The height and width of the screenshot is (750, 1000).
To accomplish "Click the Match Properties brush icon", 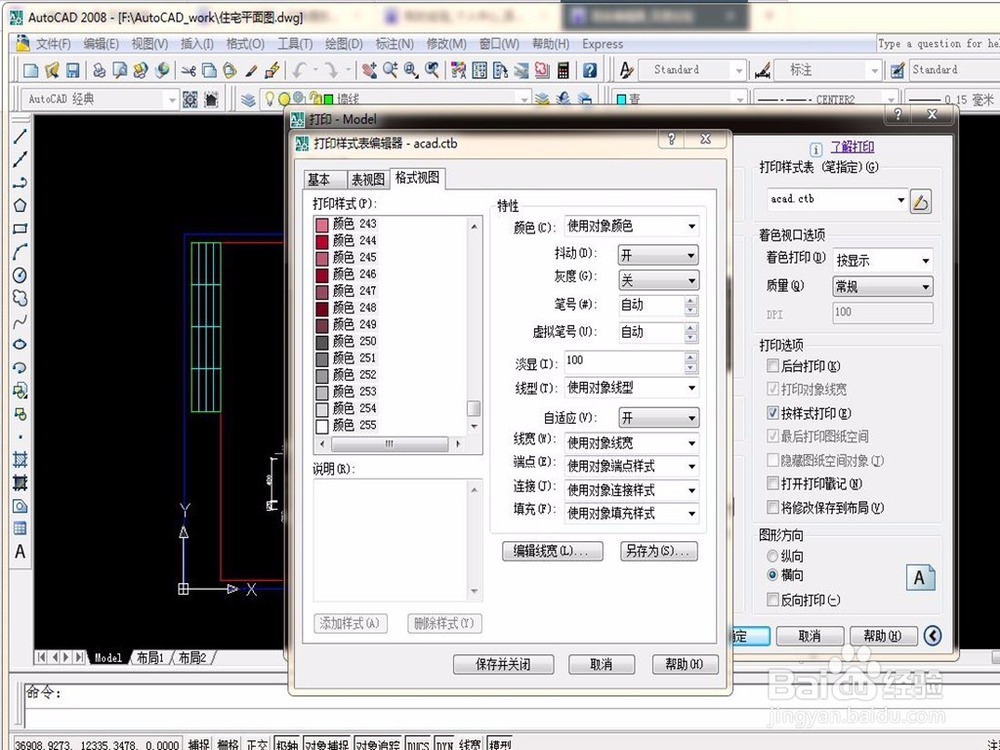I will pyautogui.click(x=251, y=70).
